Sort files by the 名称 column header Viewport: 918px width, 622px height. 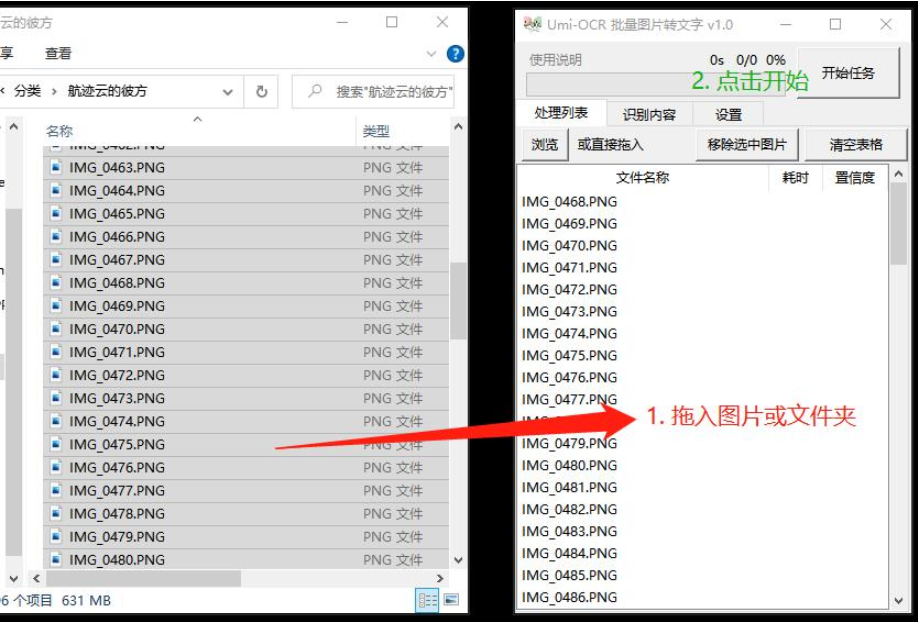[60, 131]
